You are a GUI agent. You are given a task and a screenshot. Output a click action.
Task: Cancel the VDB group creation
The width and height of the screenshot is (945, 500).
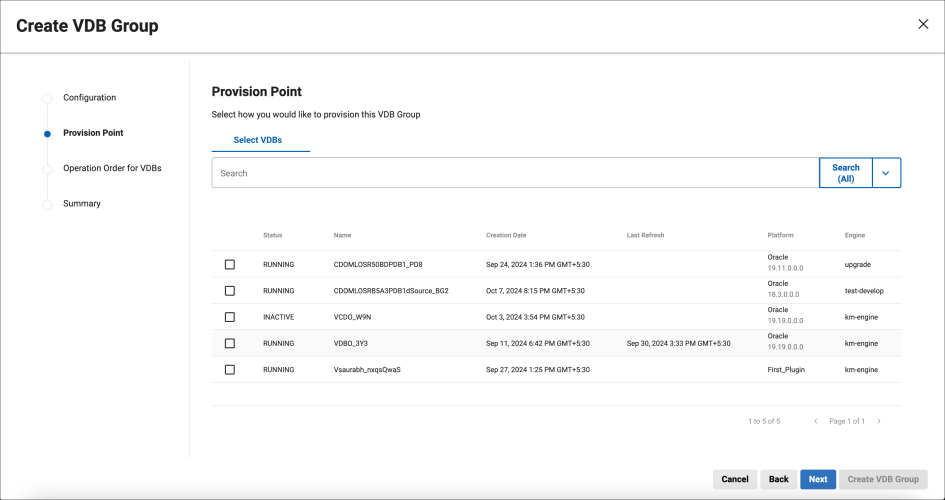tap(735, 479)
